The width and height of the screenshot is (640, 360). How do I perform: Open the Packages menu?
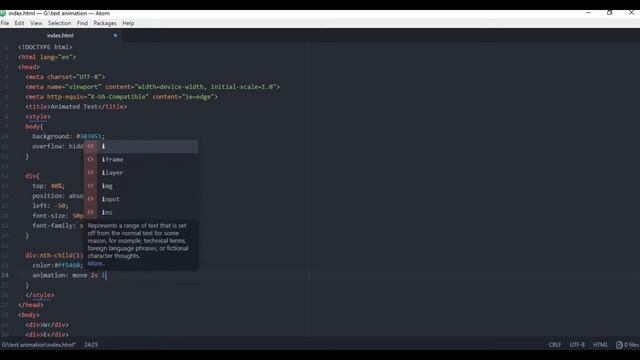[x=104, y=23]
